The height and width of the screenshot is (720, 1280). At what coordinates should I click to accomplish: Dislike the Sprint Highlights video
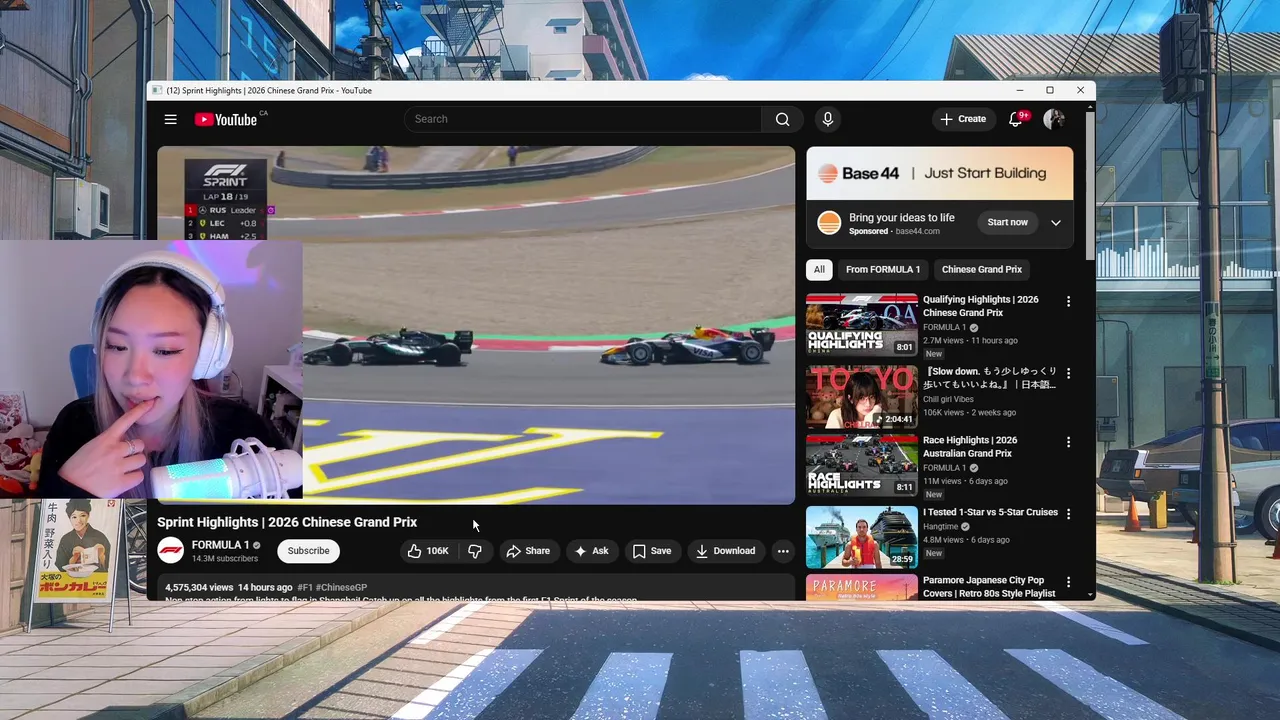click(475, 551)
